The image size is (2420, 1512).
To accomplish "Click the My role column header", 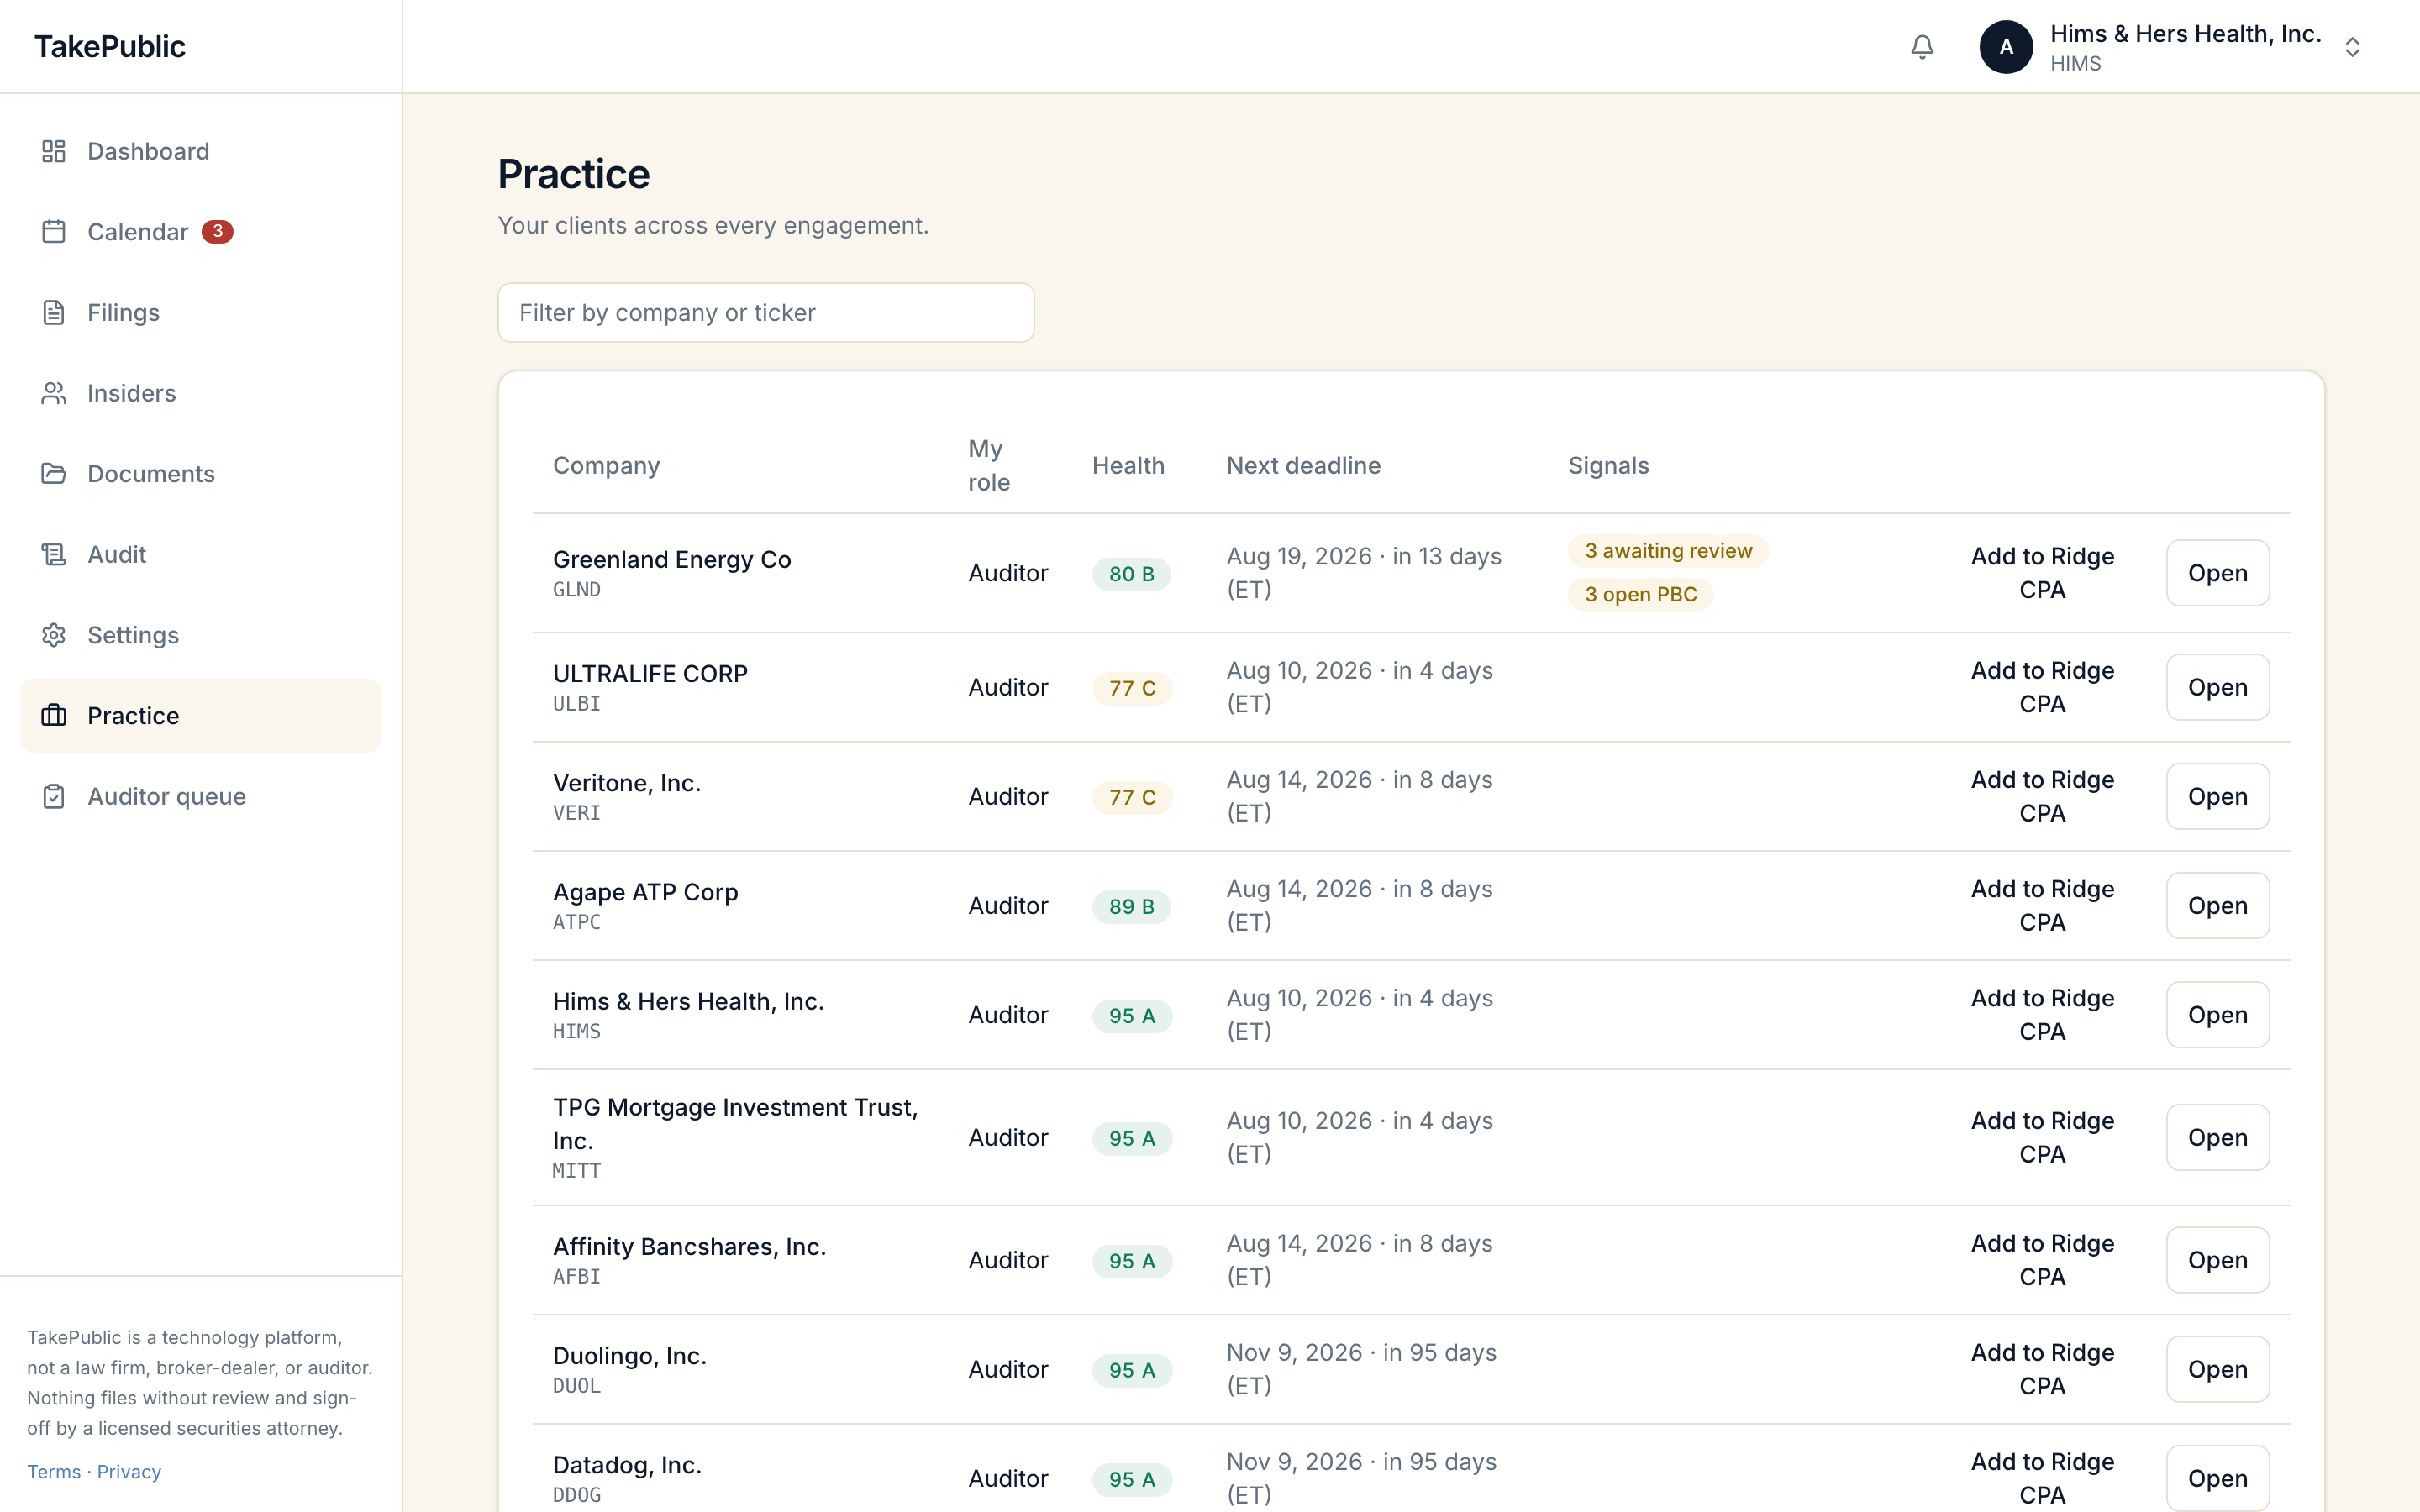I will pyautogui.click(x=988, y=465).
